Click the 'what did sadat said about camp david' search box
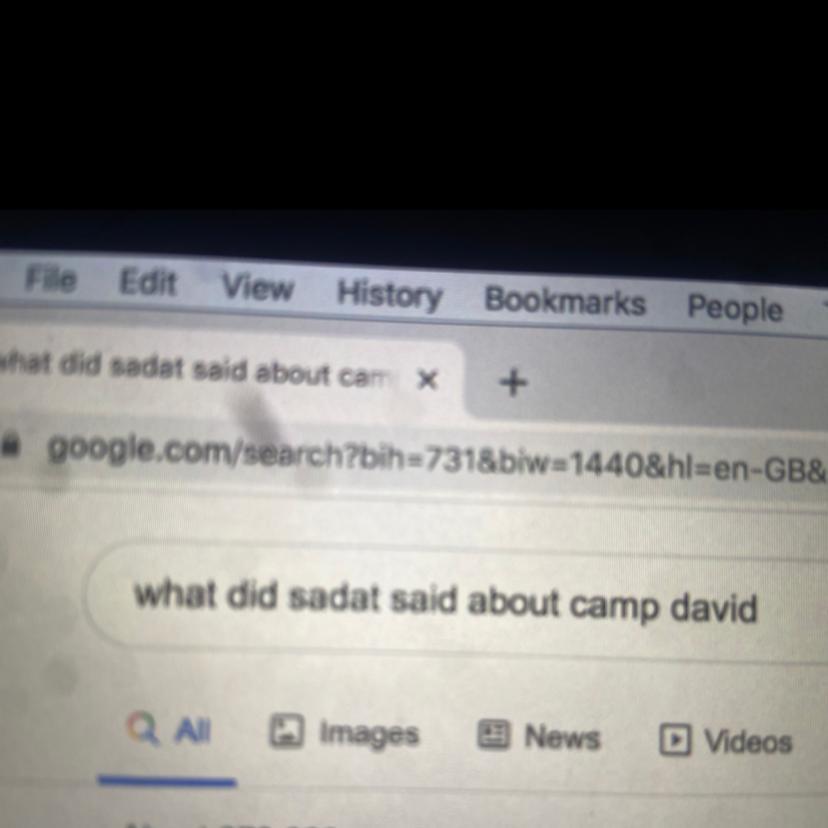Screen dimensions: 828x828 [454, 602]
